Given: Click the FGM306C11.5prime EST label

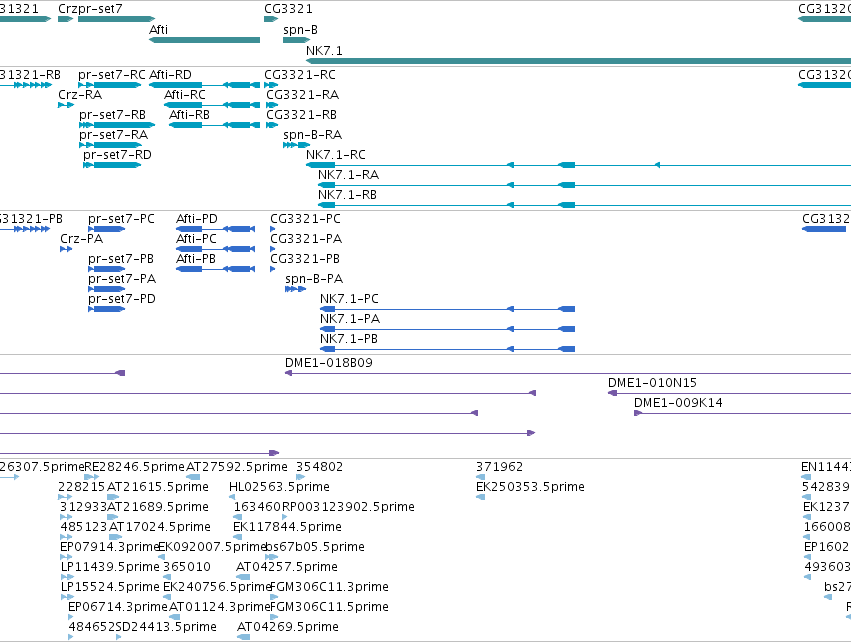Looking at the screenshot, I should coord(329,607).
